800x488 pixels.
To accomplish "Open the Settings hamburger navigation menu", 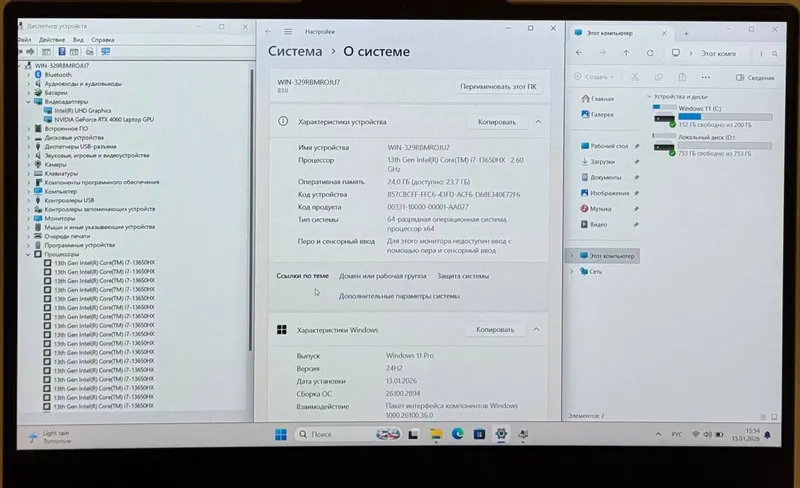I will [x=288, y=32].
